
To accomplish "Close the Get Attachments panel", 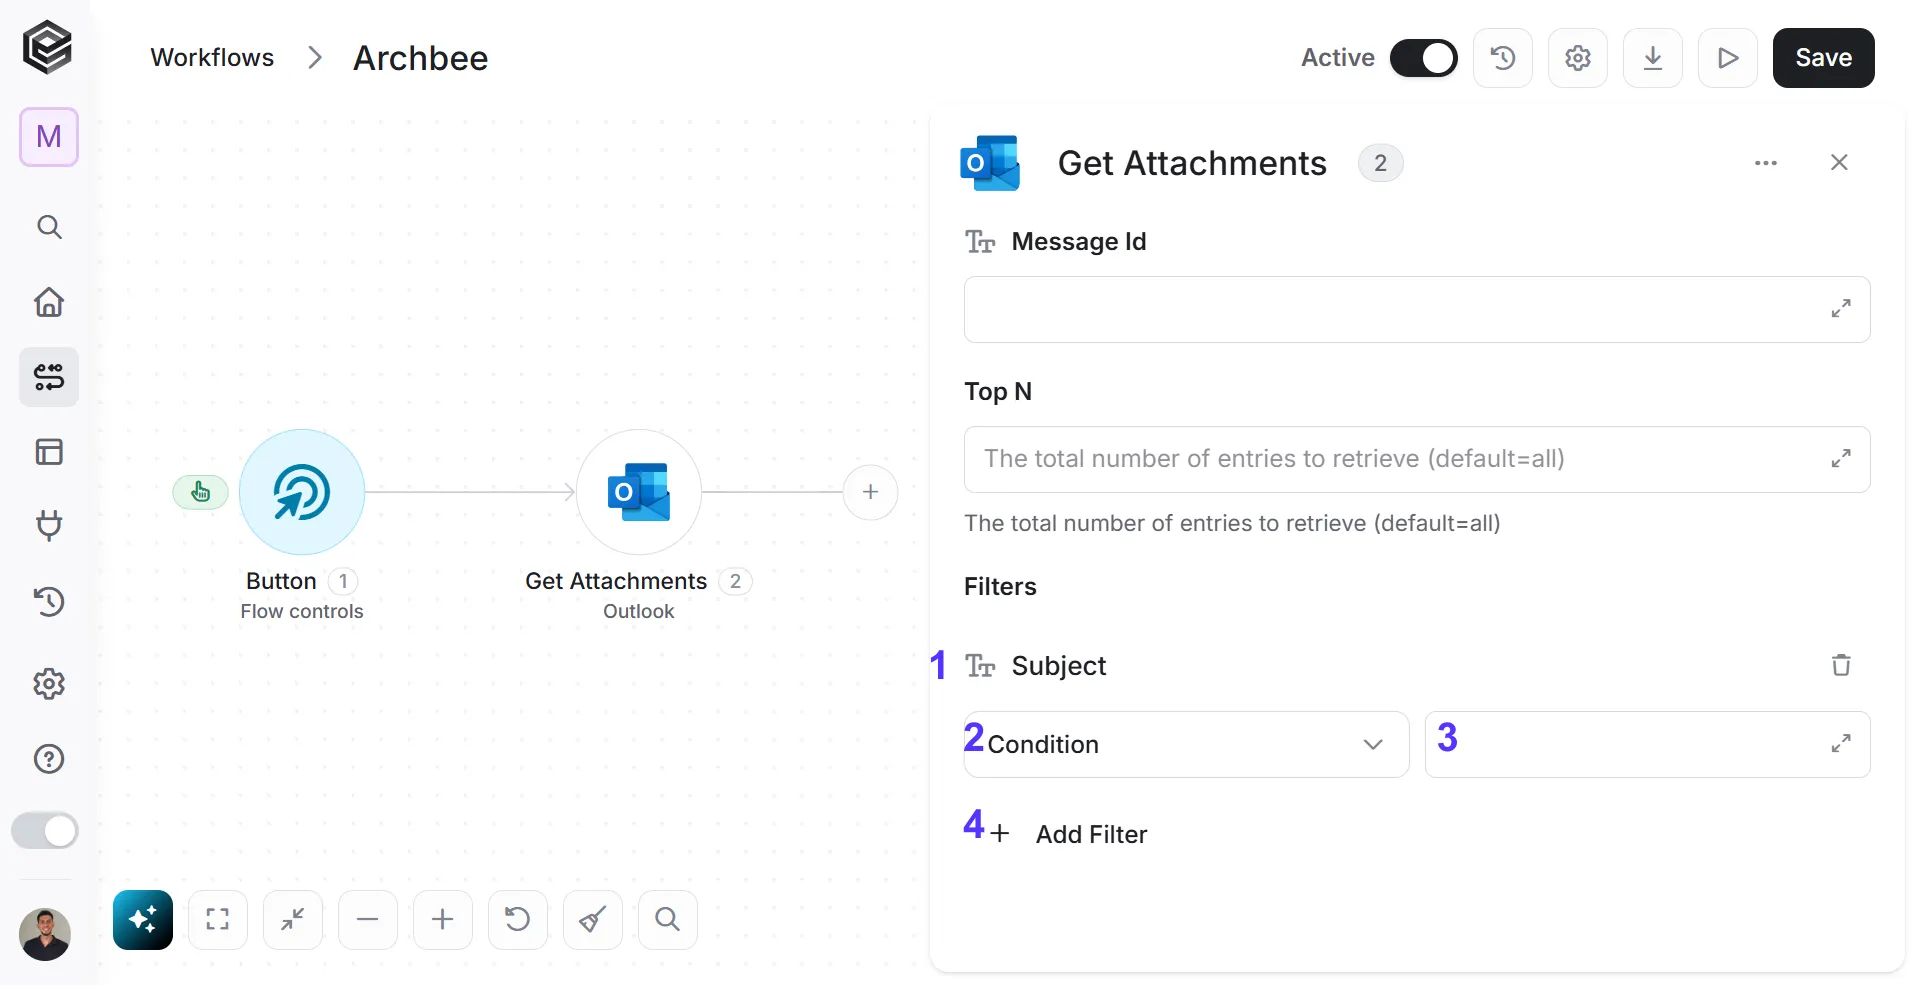I will [x=1839, y=163].
